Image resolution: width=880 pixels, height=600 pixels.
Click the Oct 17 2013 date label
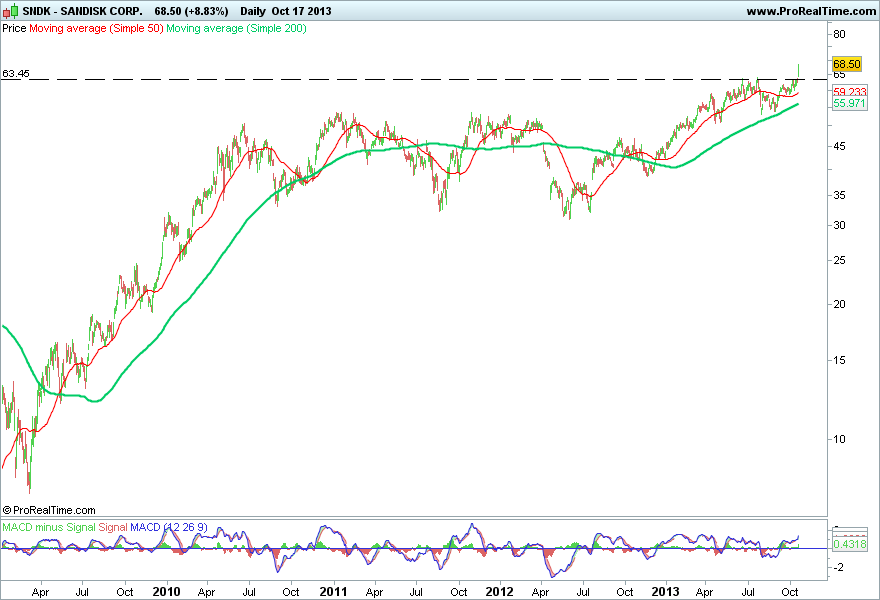[x=301, y=11]
